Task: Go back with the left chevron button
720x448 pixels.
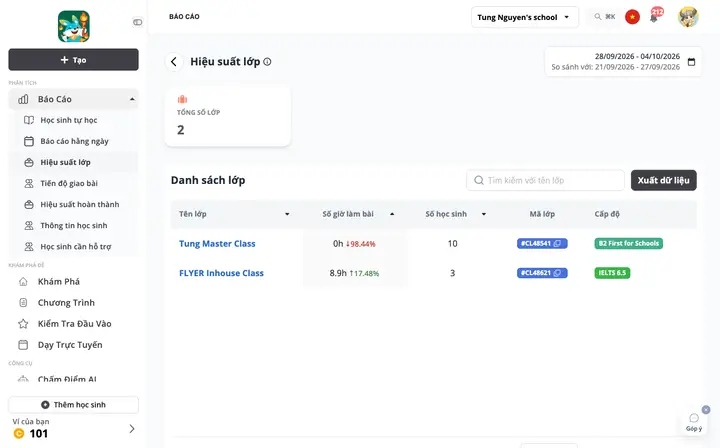Action: [x=174, y=62]
